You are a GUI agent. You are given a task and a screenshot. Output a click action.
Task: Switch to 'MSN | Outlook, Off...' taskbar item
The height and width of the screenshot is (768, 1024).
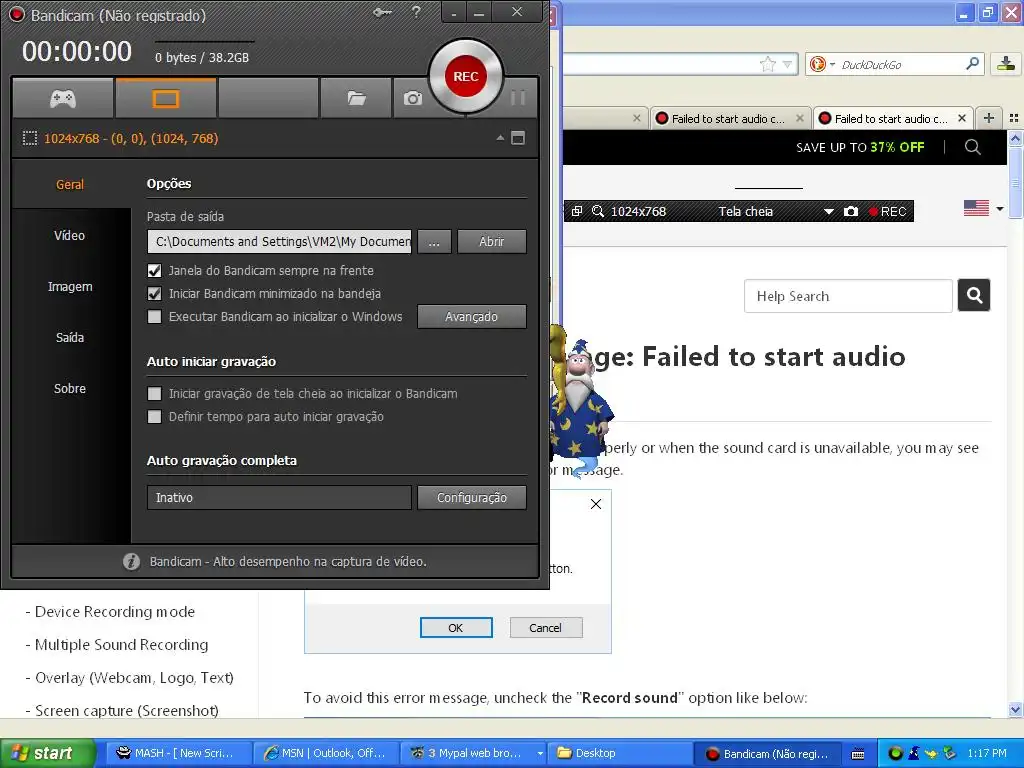(x=324, y=753)
